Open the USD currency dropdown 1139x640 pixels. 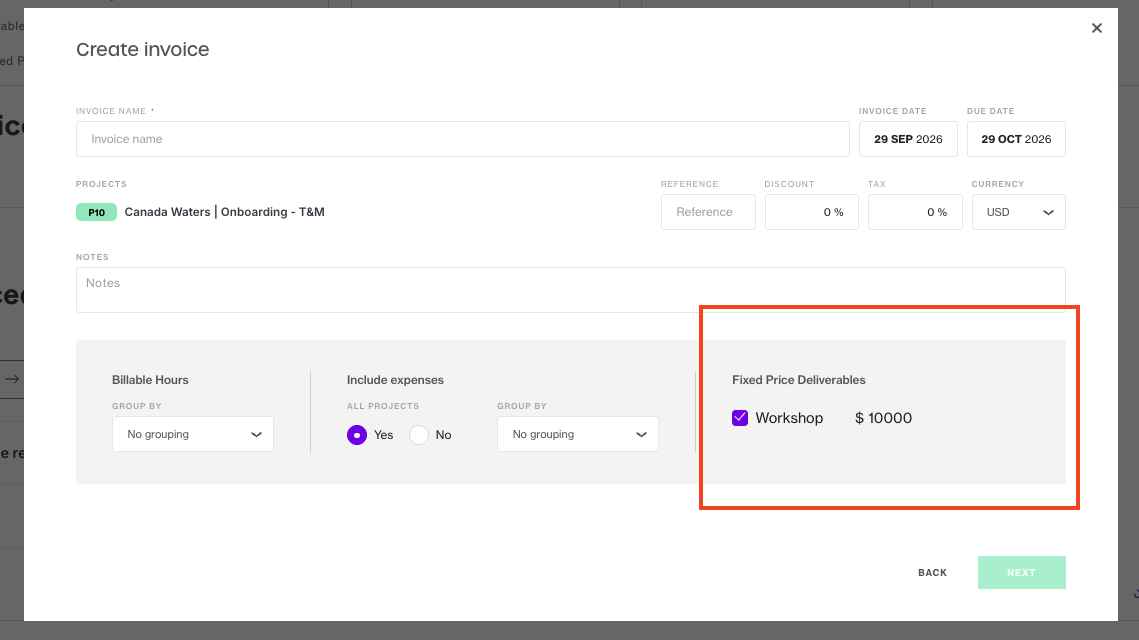point(1018,212)
